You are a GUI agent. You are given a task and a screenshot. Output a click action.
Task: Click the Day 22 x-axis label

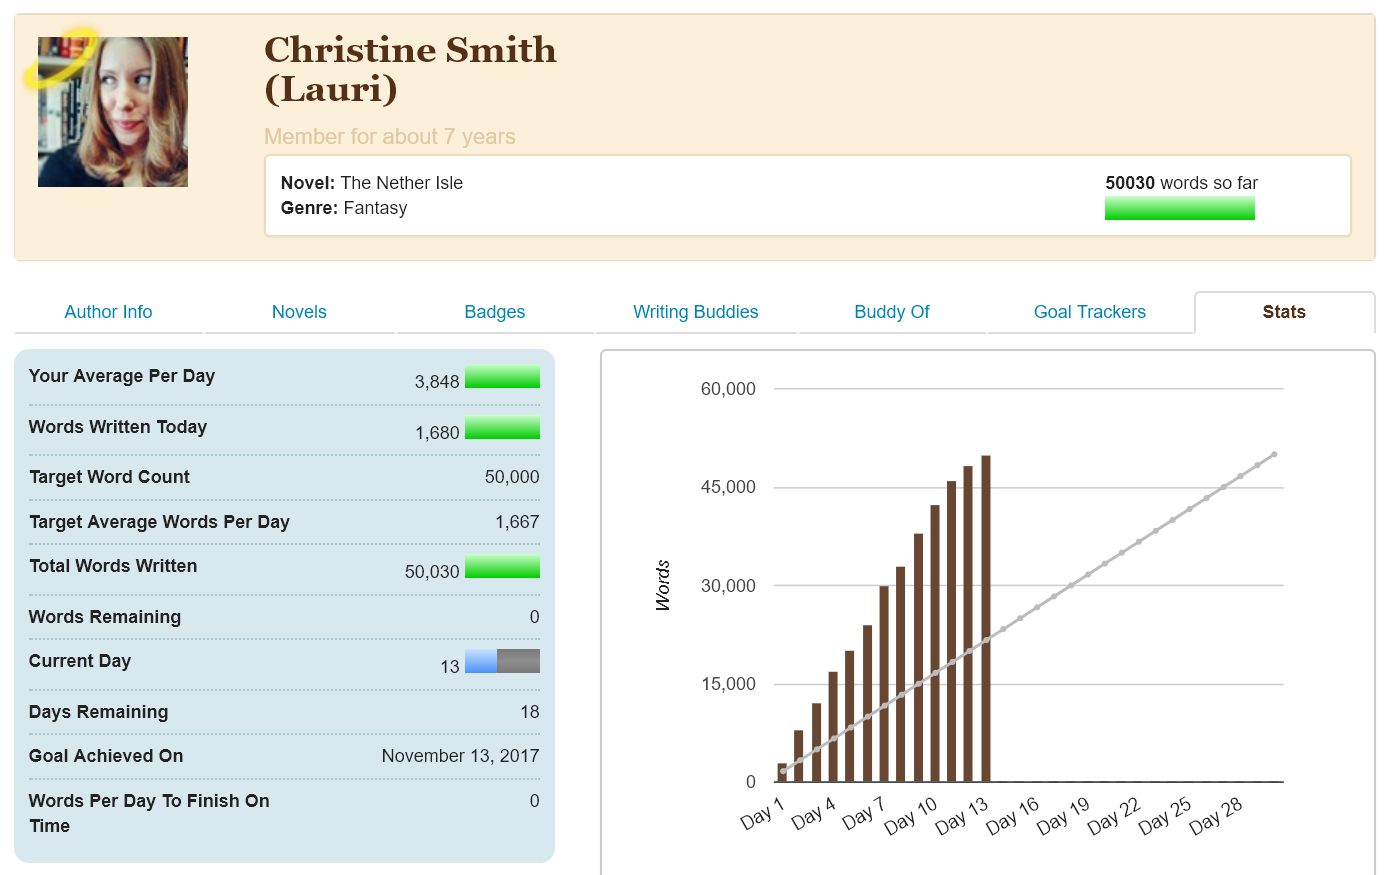pyautogui.click(x=1114, y=815)
